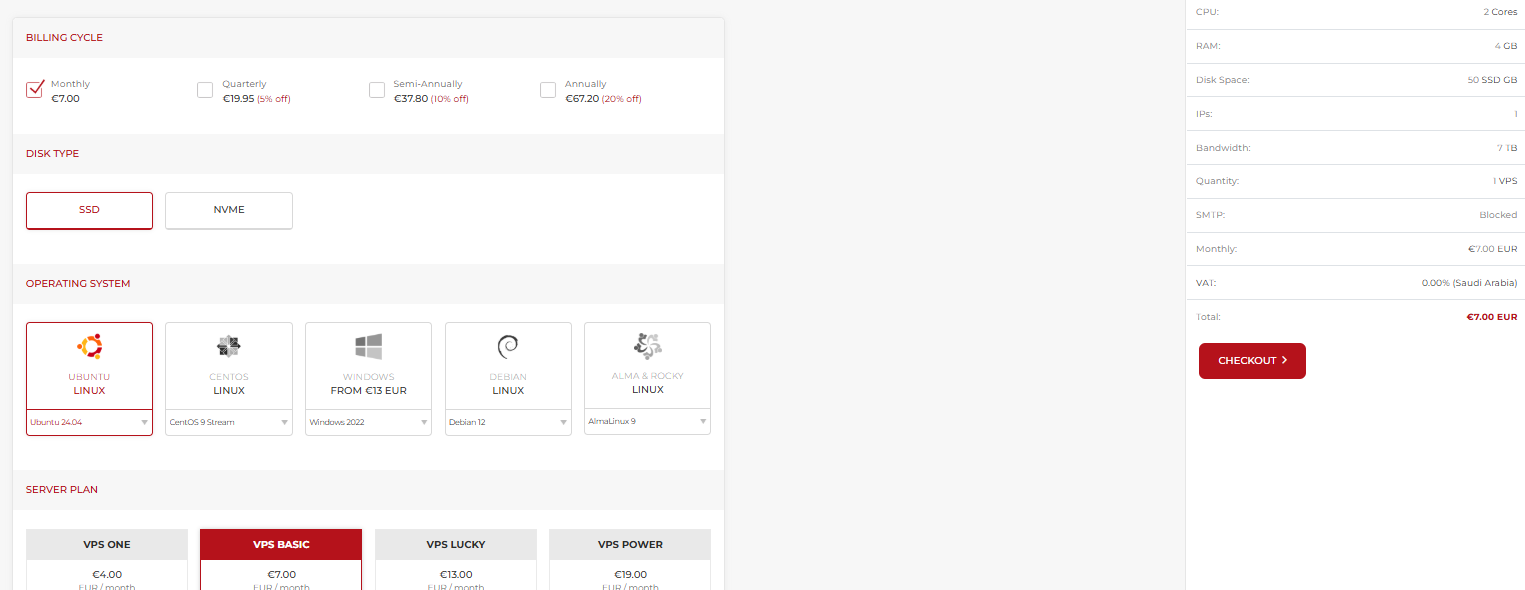1525x590 pixels.
Task: Click the 4 GB RAM value
Action: [1505, 46]
